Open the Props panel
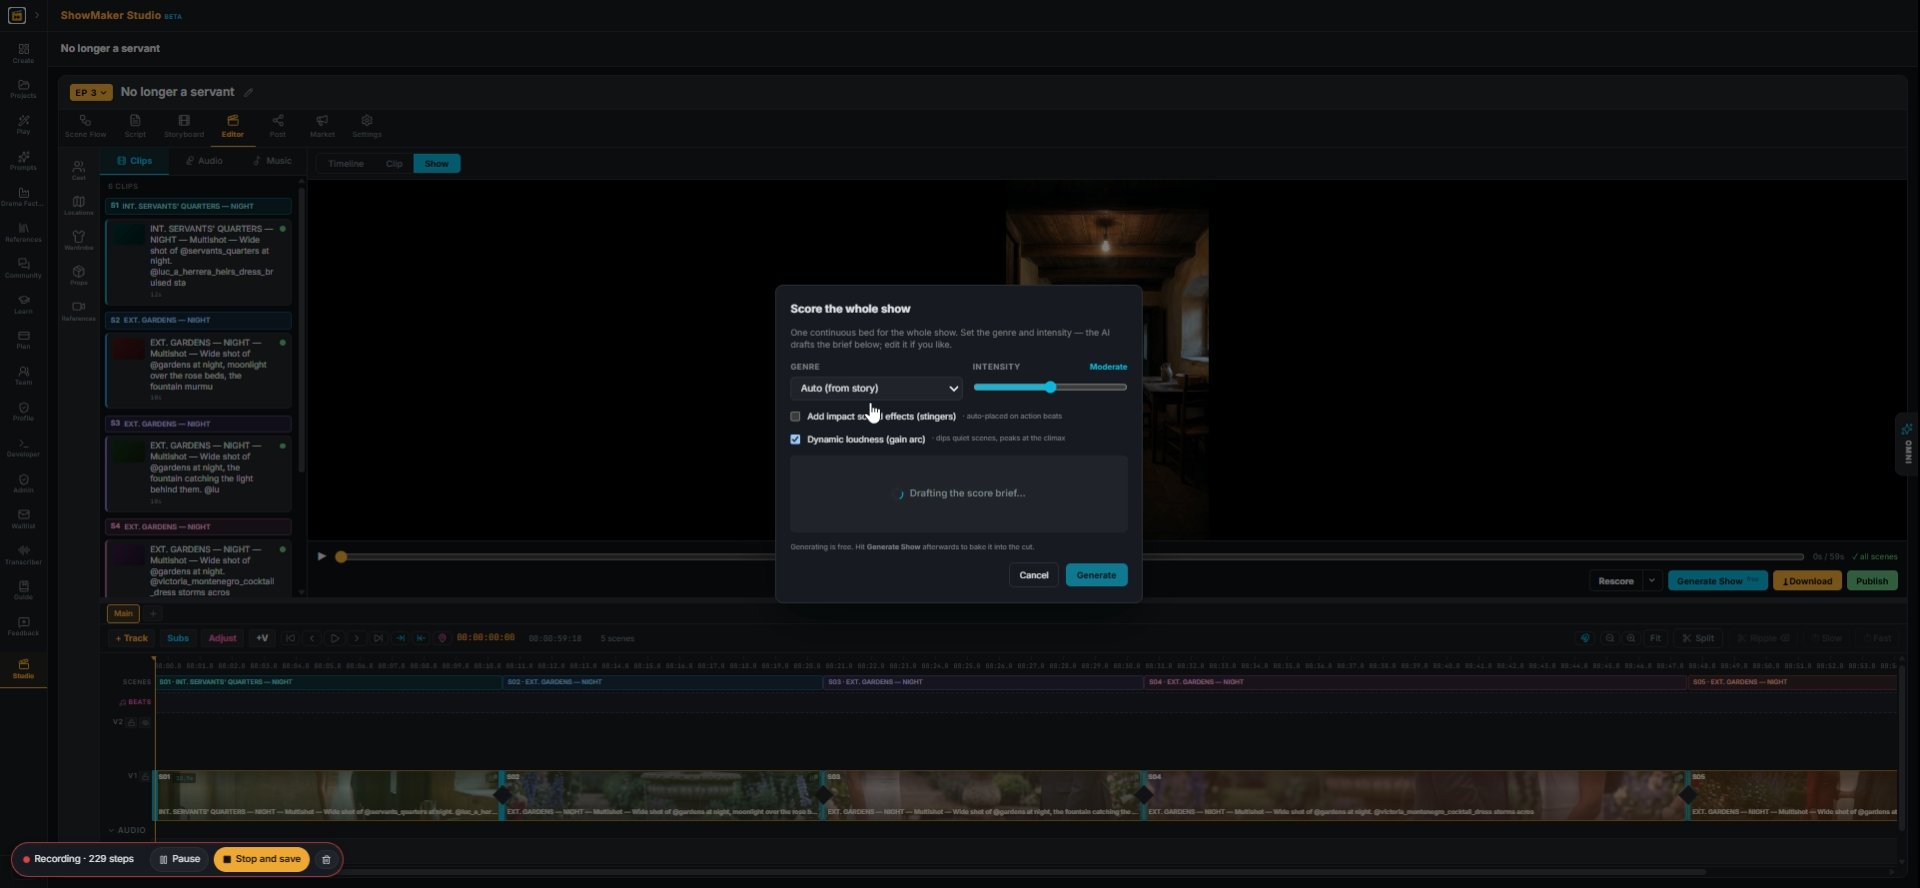 (79, 275)
